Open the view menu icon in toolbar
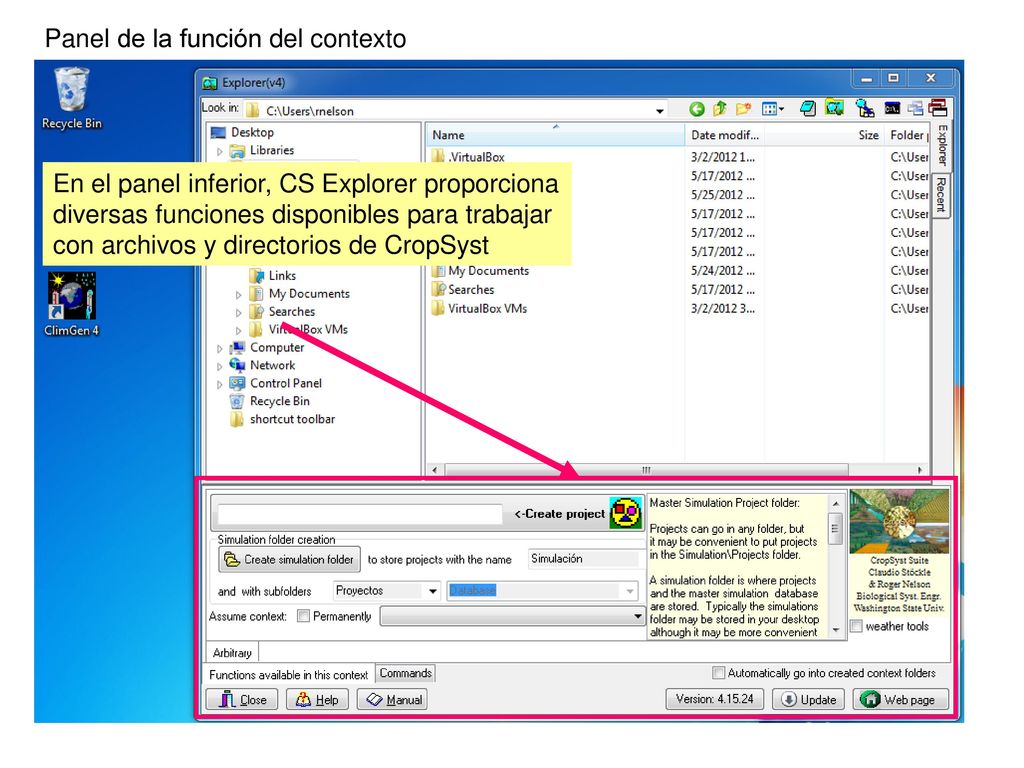The image size is (1024, 768). pyautogui.click(x=773, y=109)
